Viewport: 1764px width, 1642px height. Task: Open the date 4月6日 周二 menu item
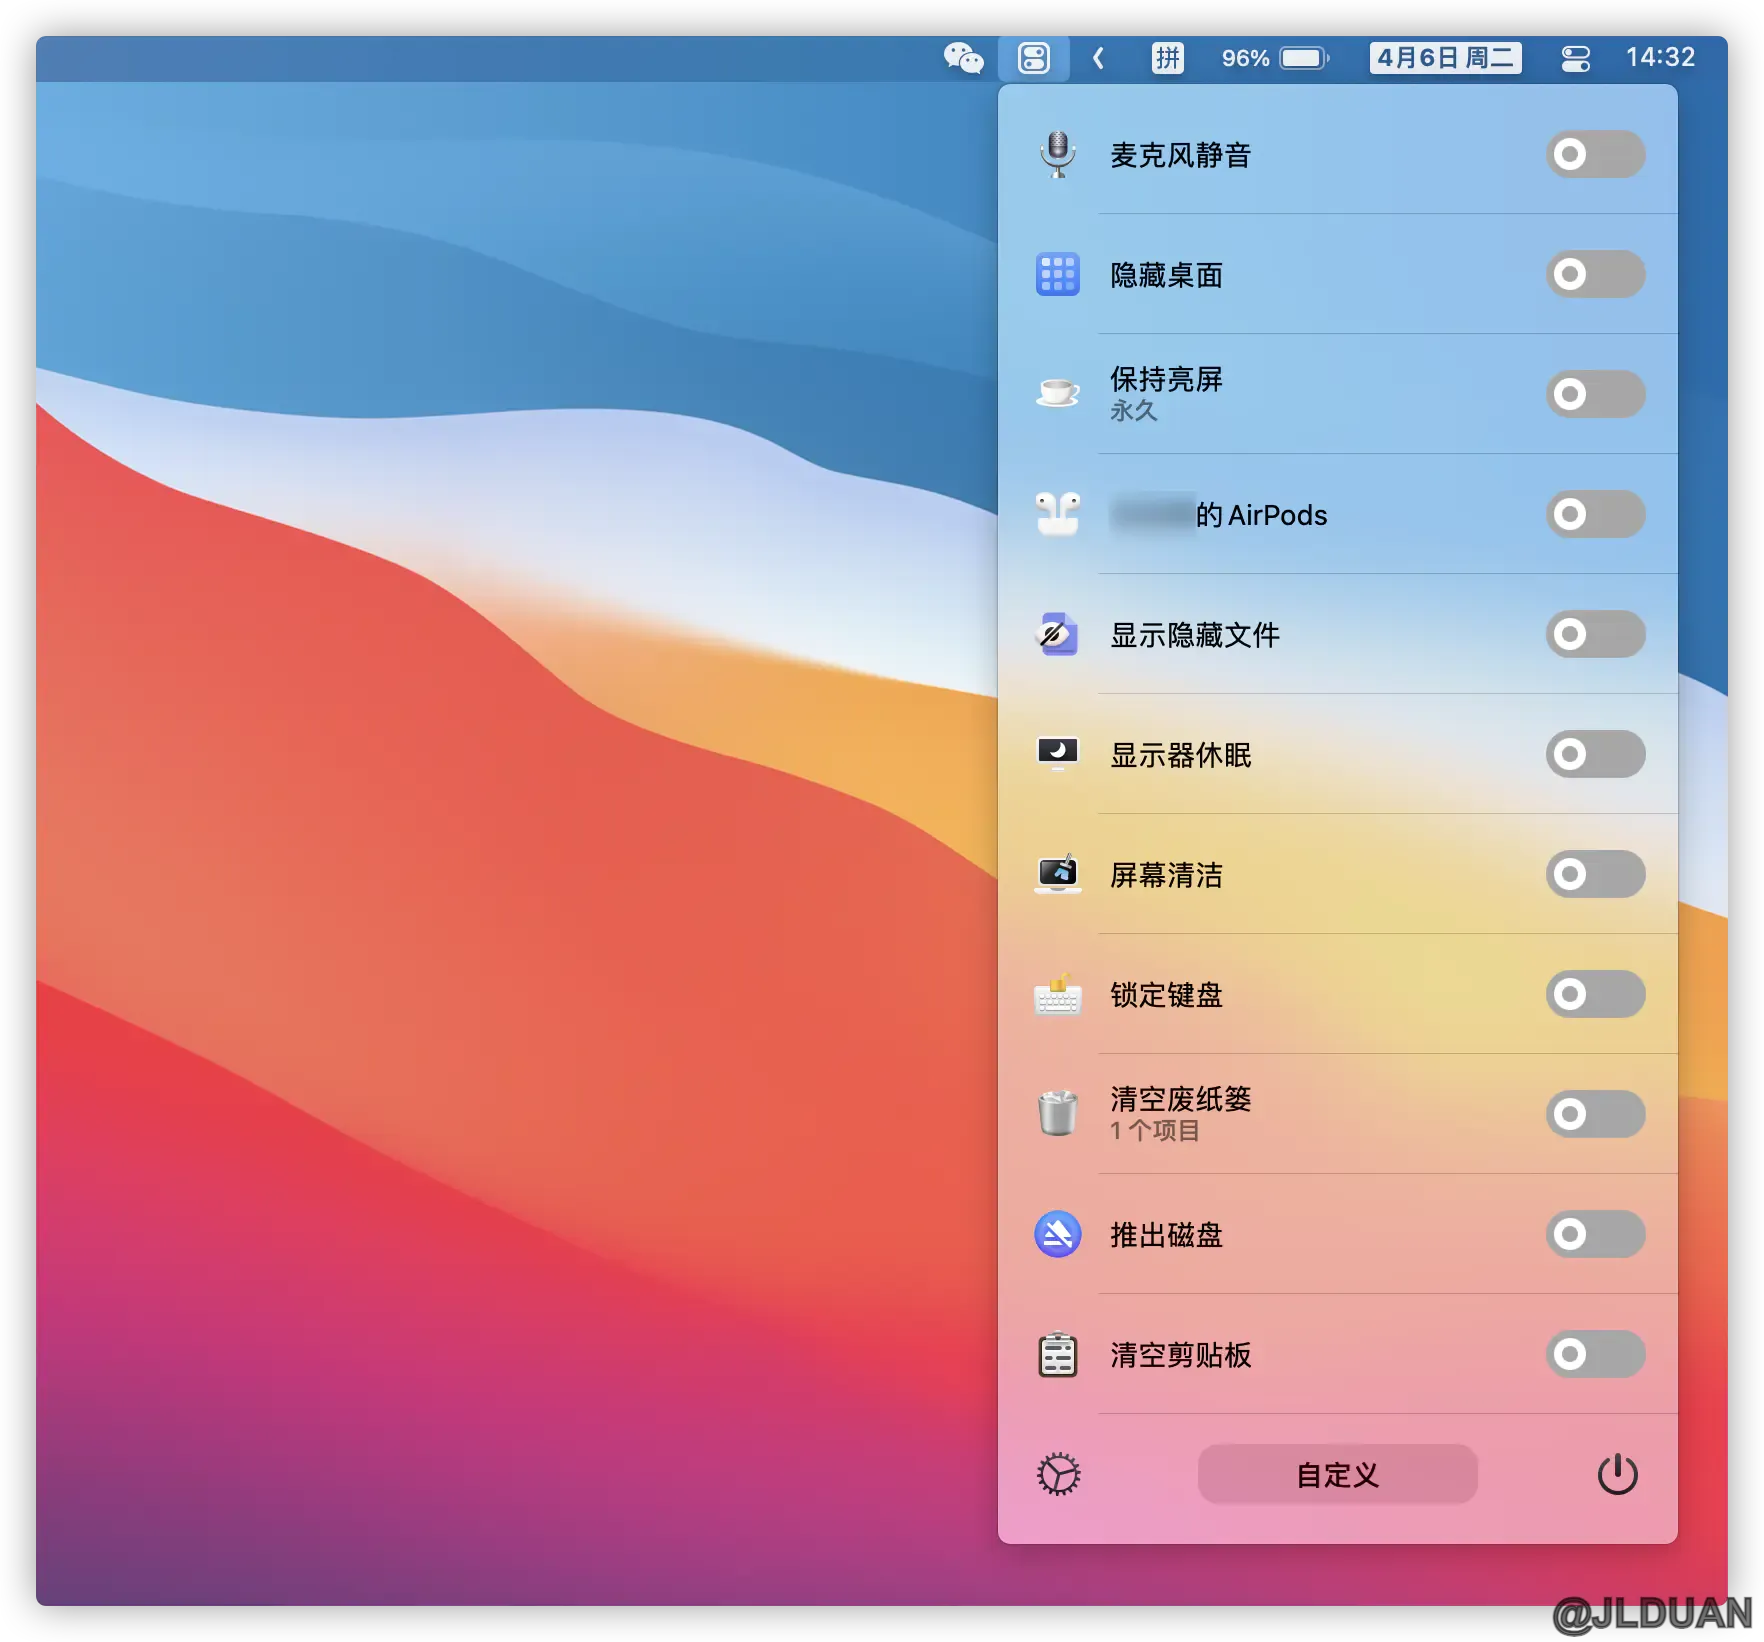click(1445, 58)
